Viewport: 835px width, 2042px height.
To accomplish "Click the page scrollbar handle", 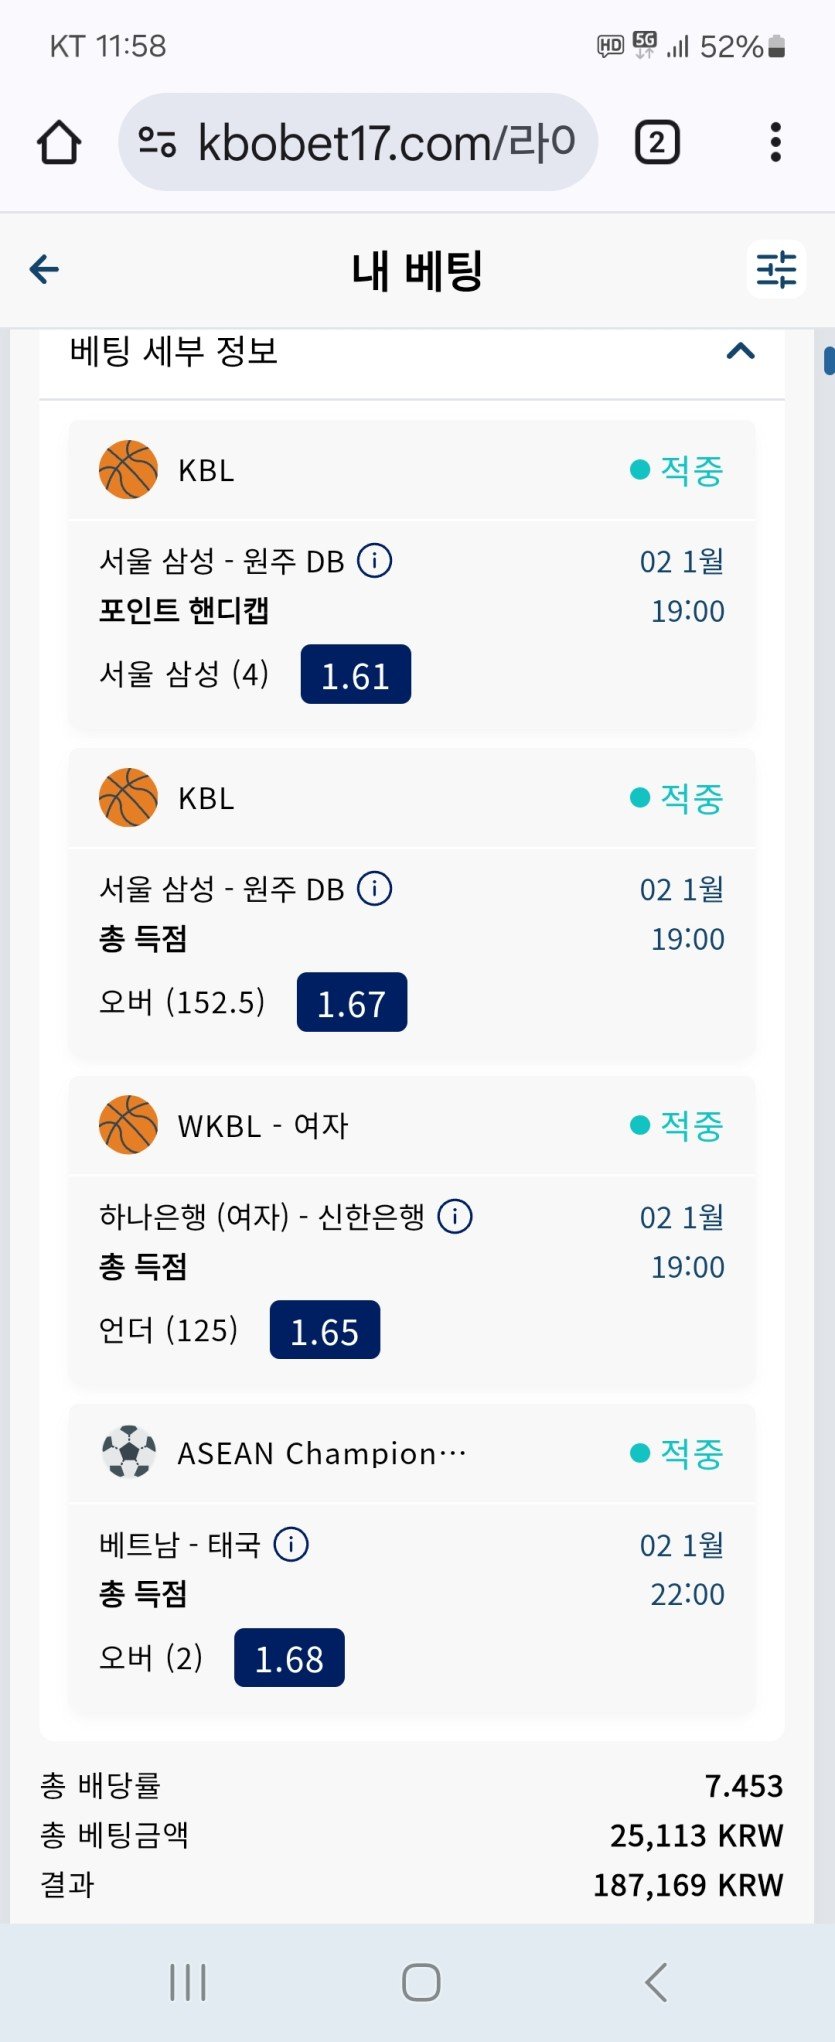I will point(829,360).
